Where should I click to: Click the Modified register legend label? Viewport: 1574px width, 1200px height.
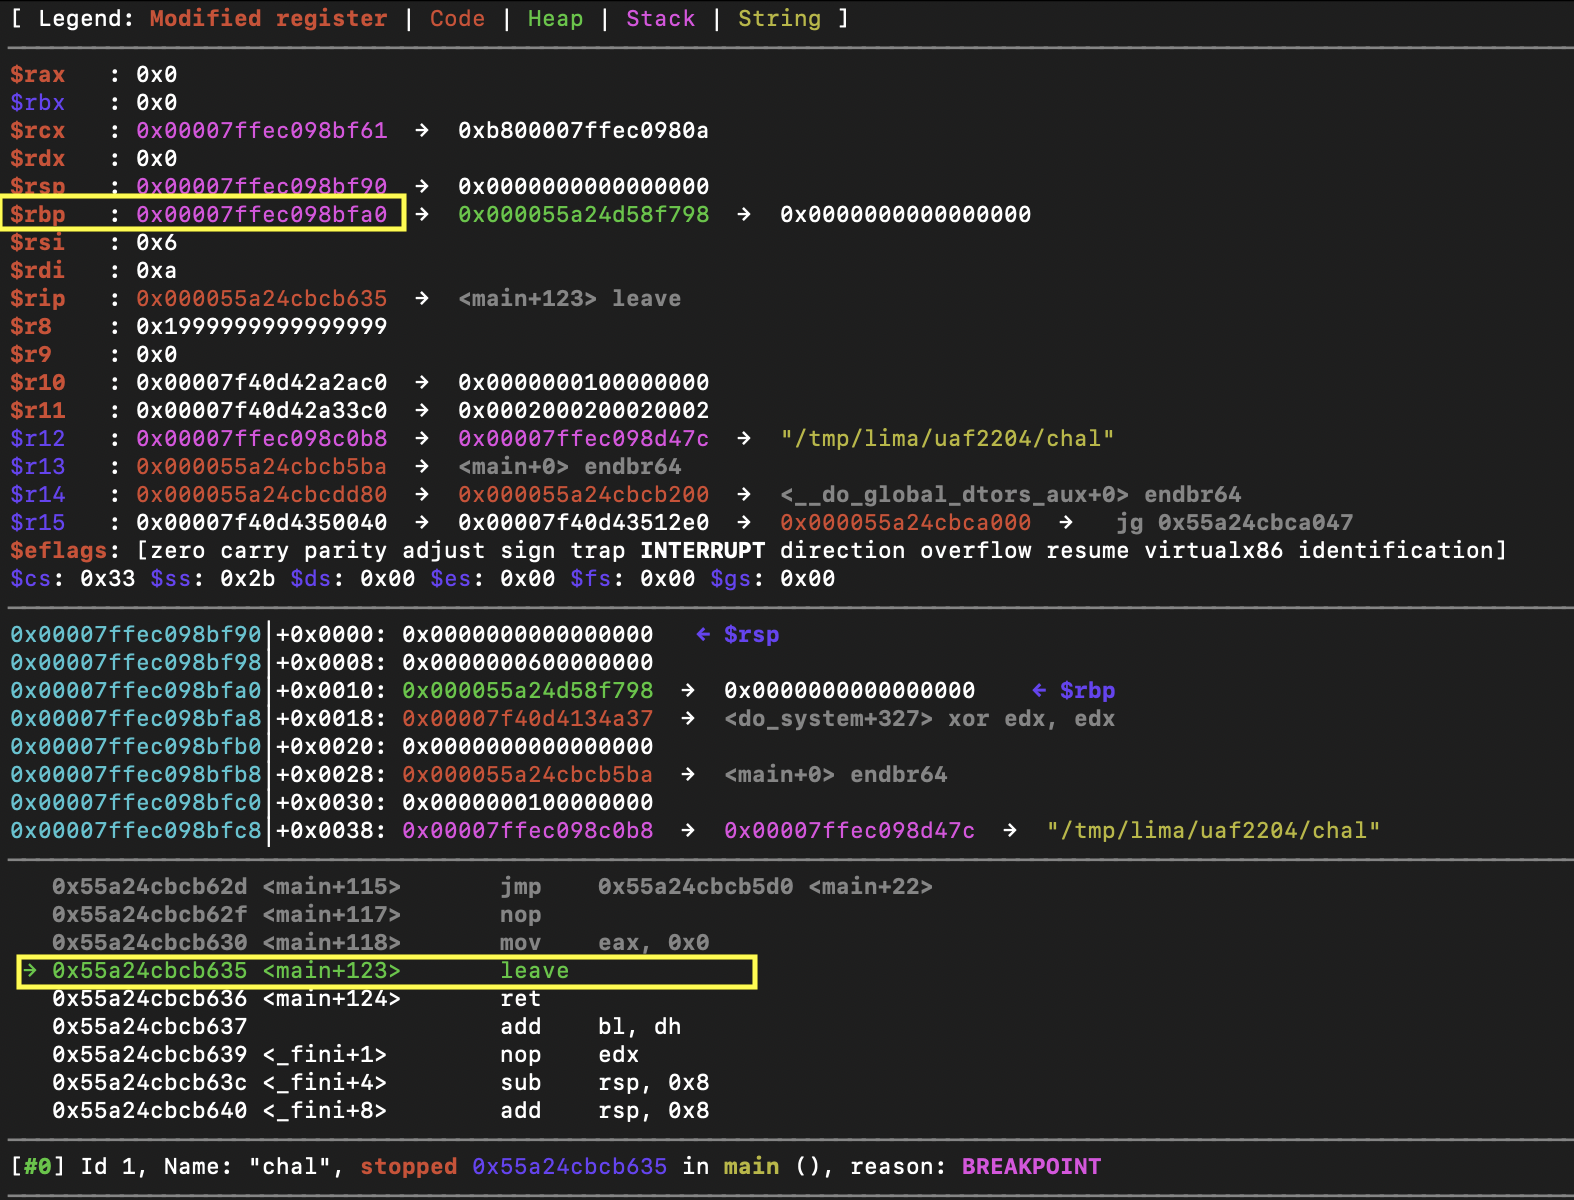pos(269,19)
